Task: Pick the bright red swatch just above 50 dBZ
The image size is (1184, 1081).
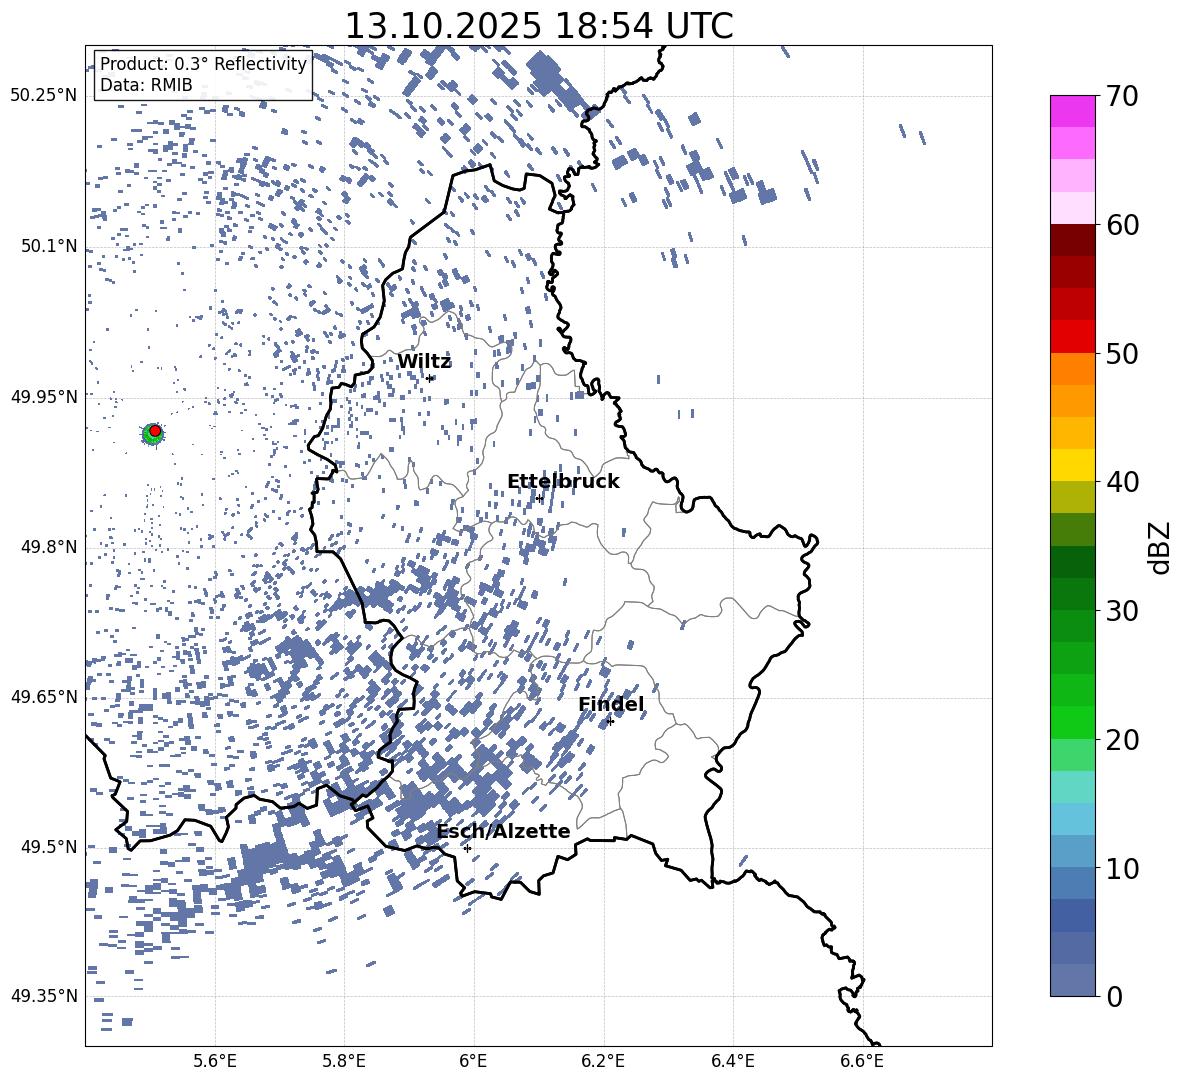Action: 1072,337
